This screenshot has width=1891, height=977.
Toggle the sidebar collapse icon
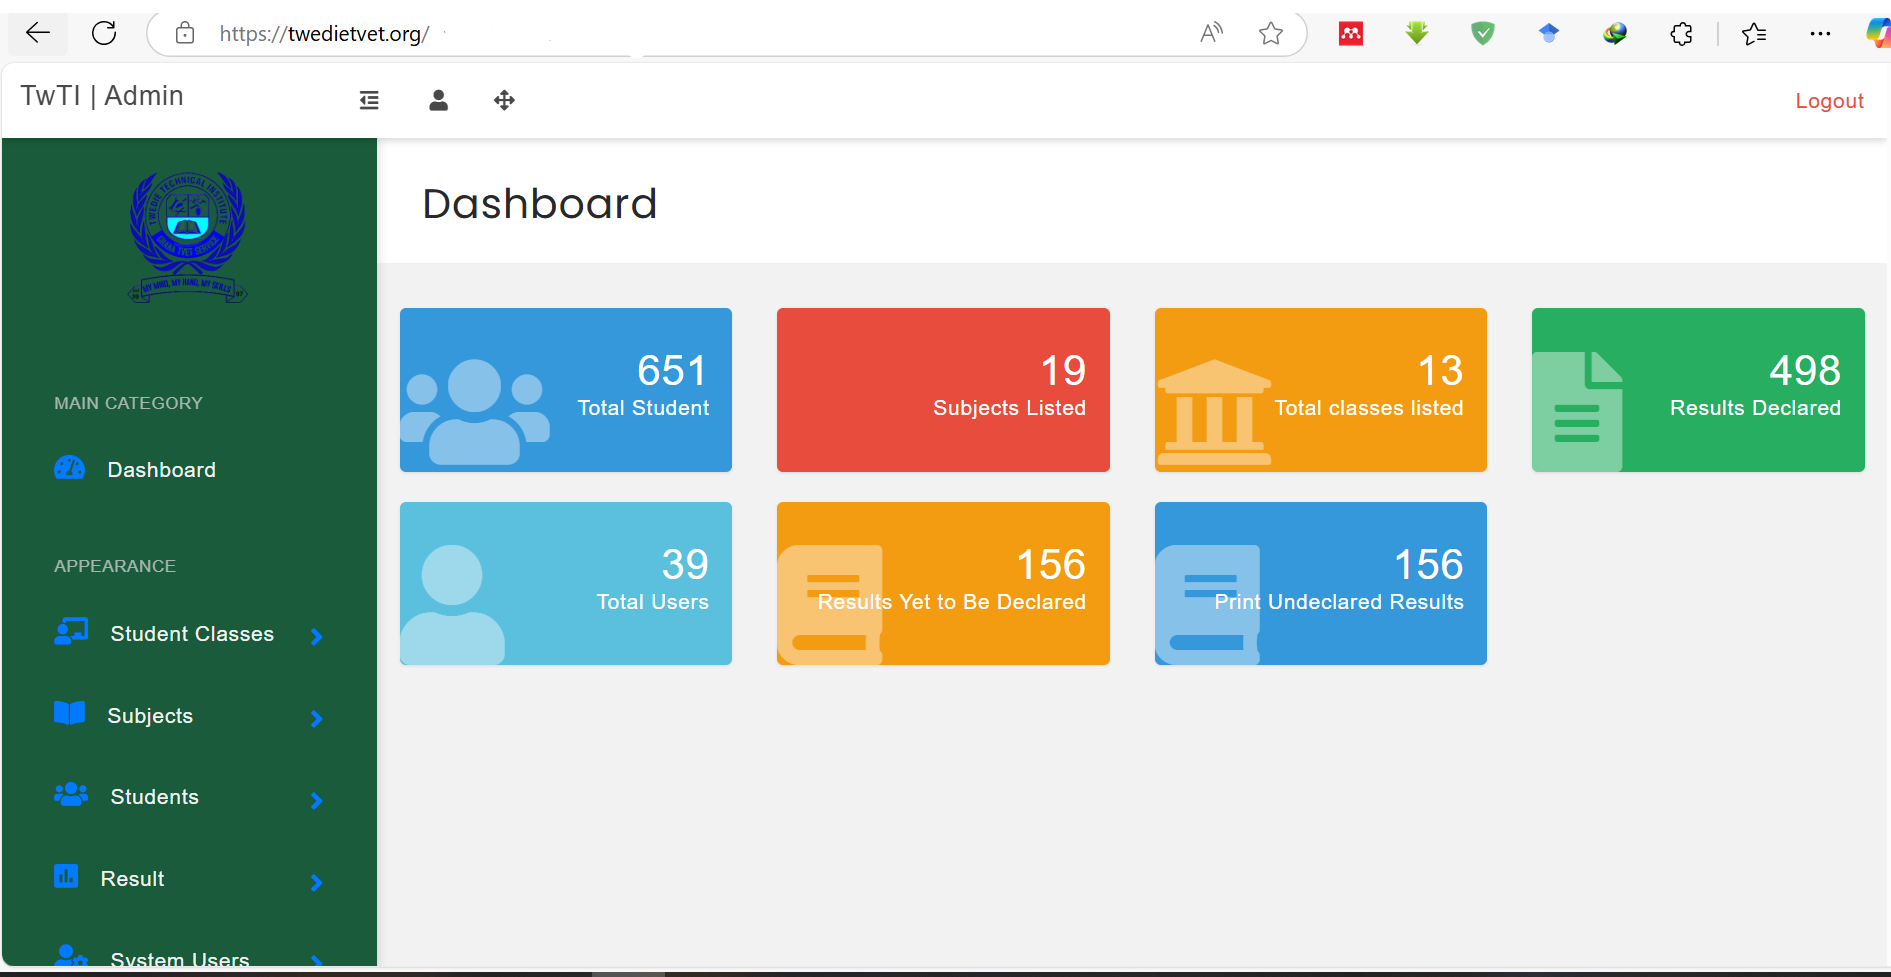click(x=369, y=100)
